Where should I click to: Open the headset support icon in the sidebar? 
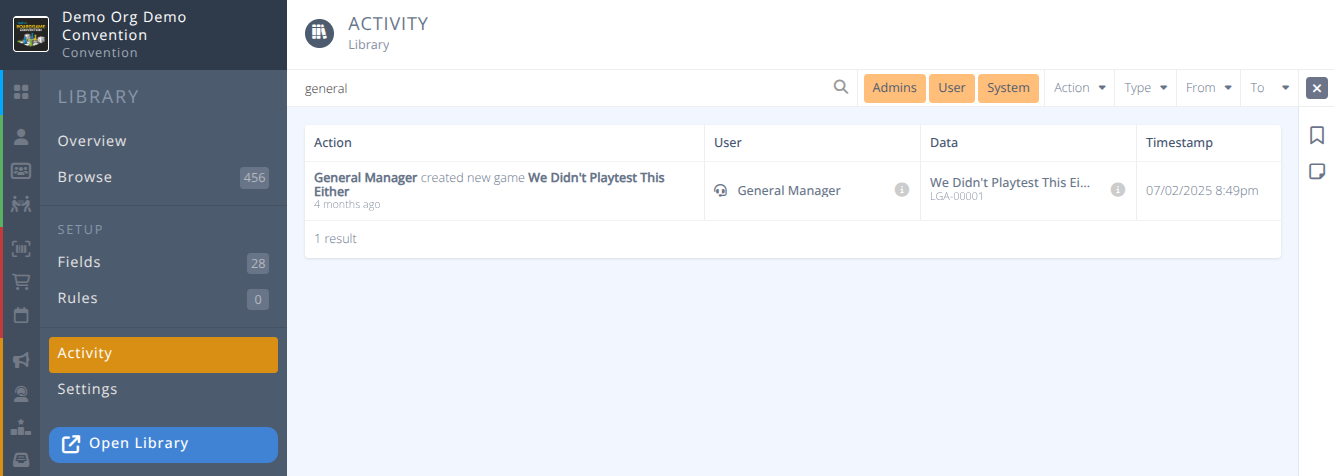(x=21, y=393)
